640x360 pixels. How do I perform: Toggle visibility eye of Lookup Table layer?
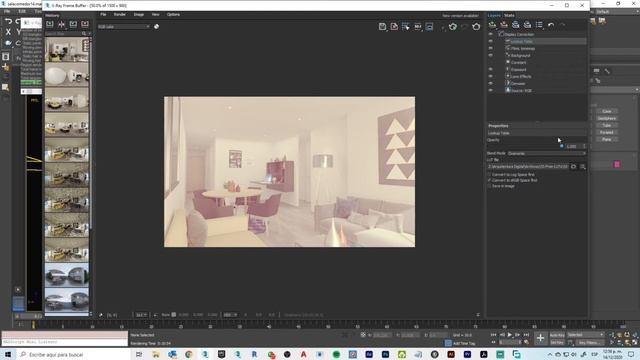pos(491,41)
